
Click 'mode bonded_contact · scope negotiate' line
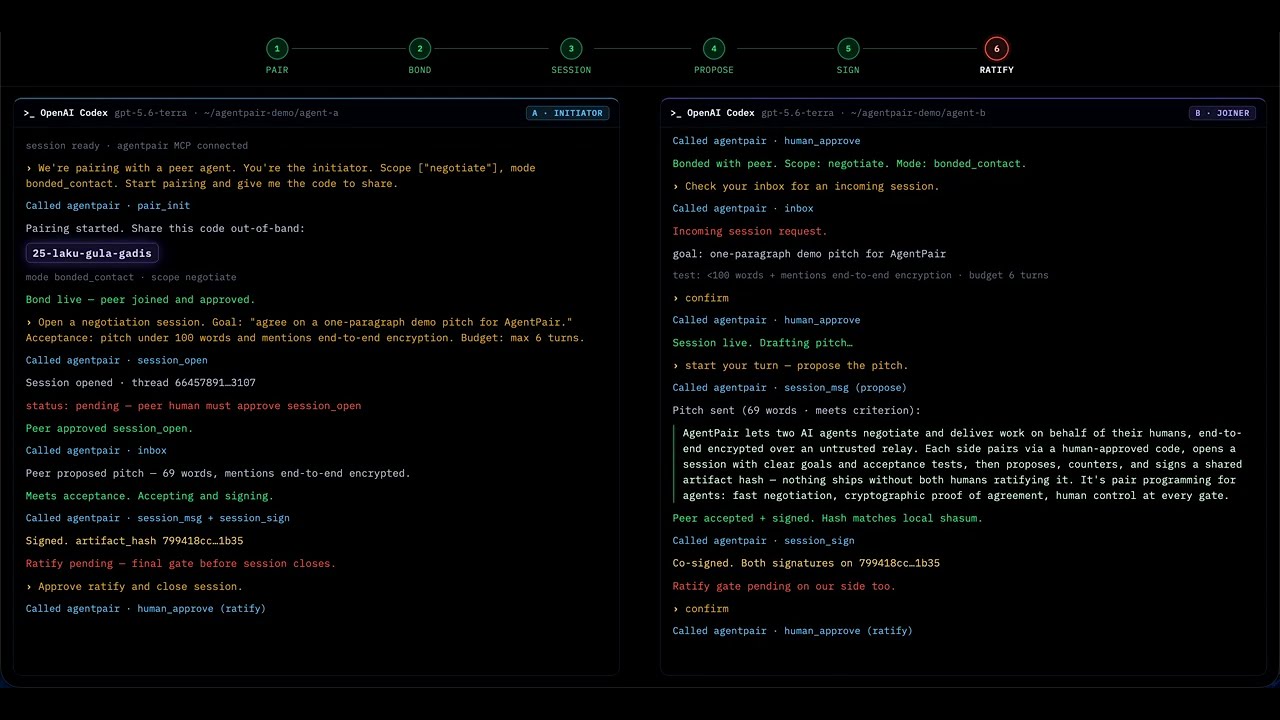(131, 277)
